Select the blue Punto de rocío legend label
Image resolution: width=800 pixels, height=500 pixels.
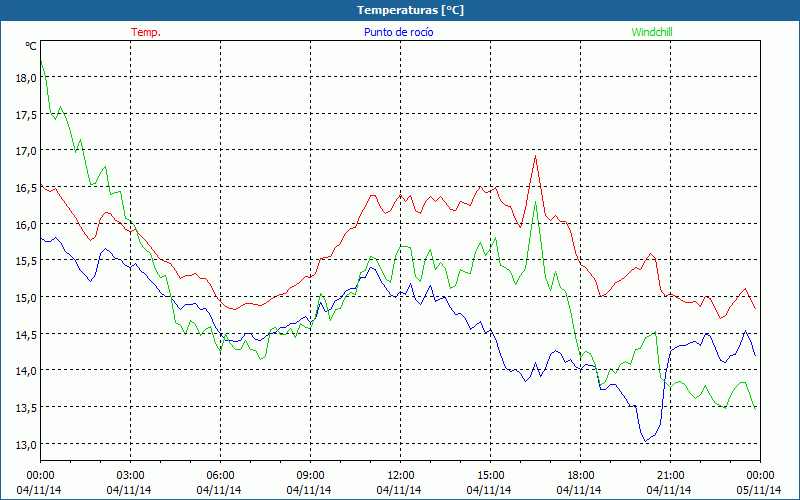point(398,32)
